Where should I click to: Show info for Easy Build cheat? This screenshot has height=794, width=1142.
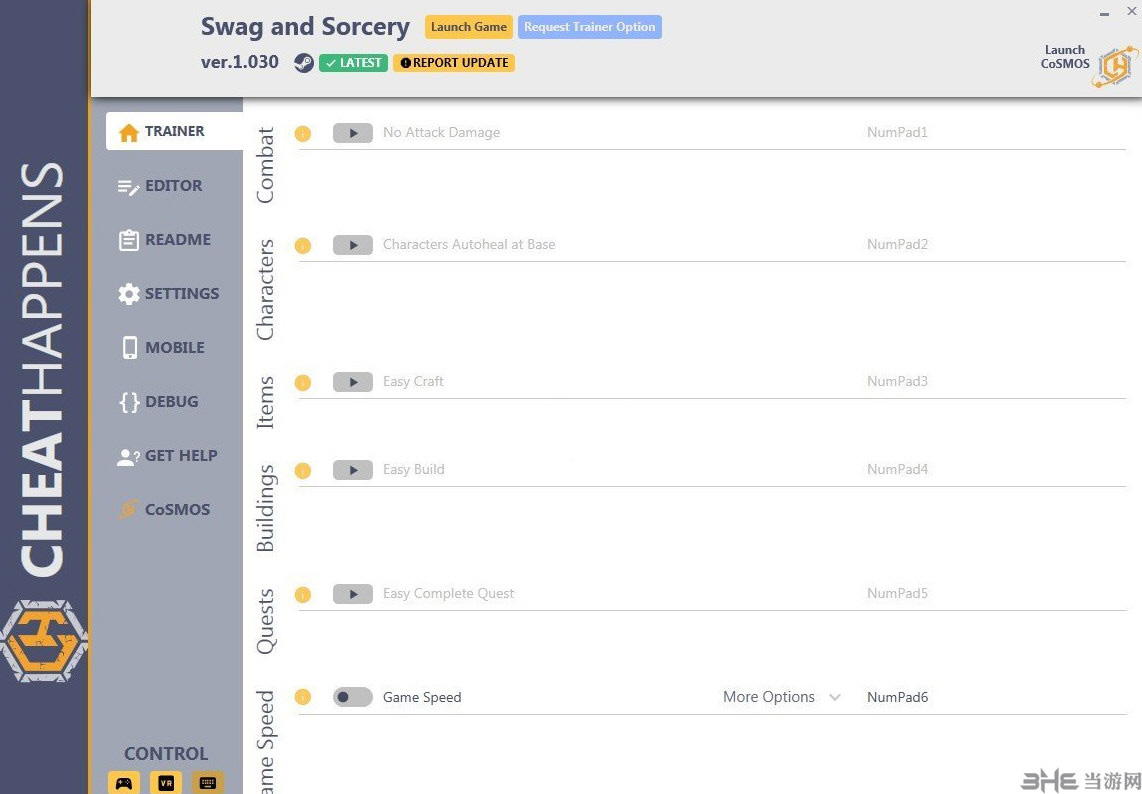pos(303,471)
